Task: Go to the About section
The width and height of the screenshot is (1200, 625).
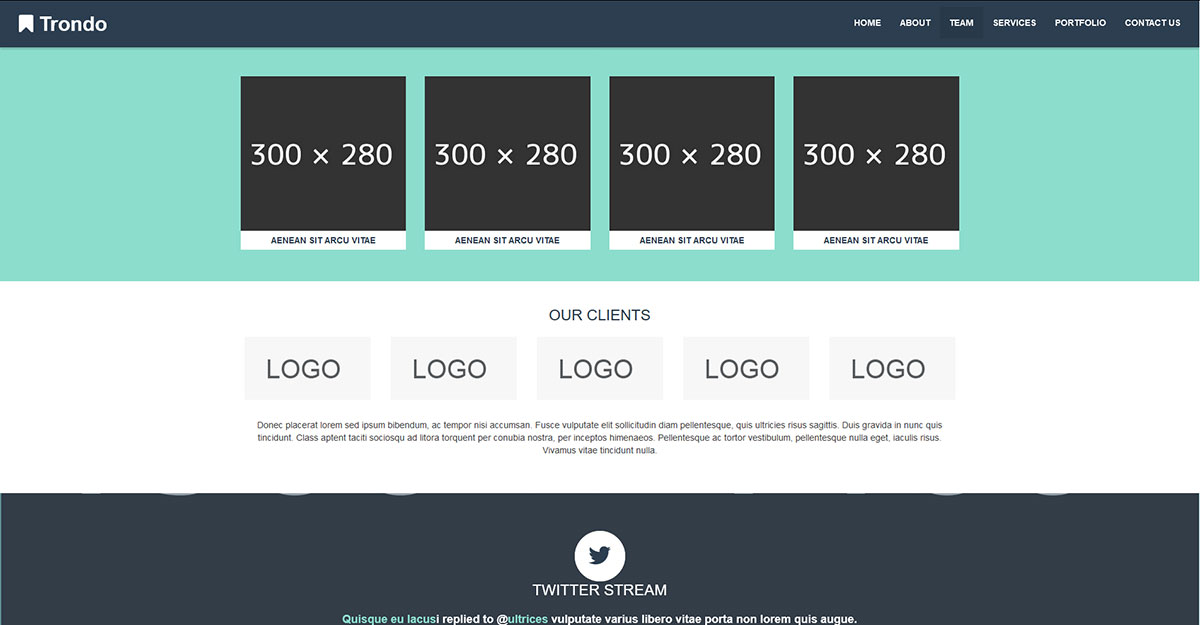Action: tap(915, 23)
